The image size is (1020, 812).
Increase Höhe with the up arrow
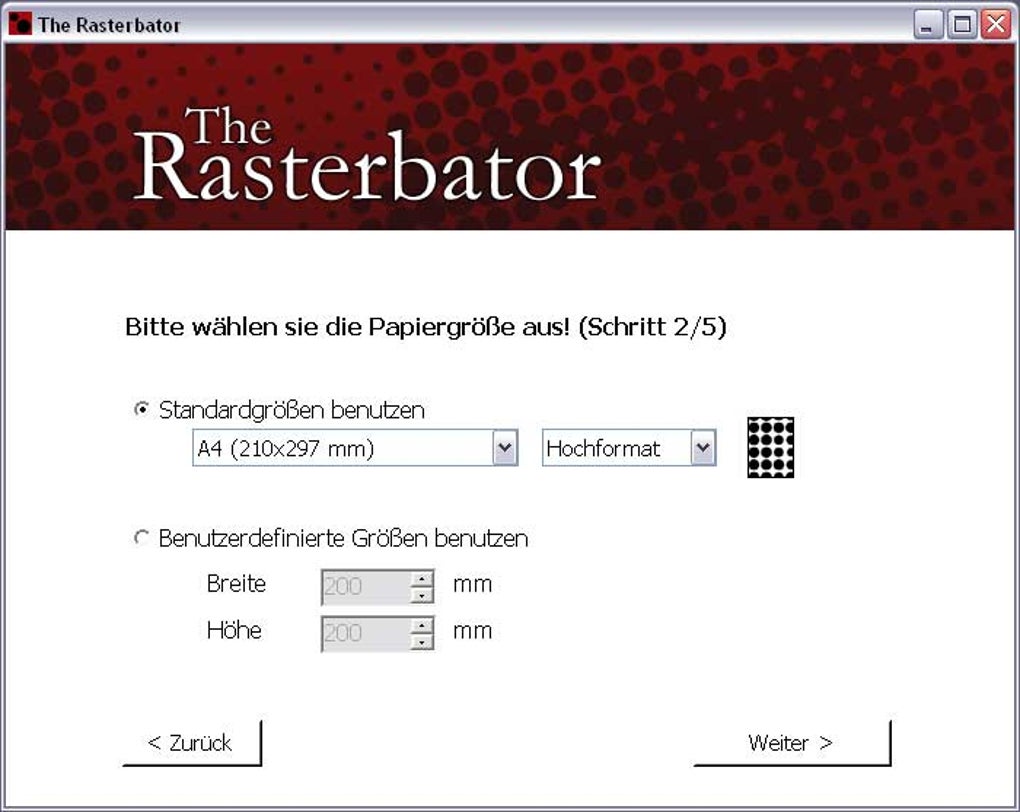(x=422, y=625)
